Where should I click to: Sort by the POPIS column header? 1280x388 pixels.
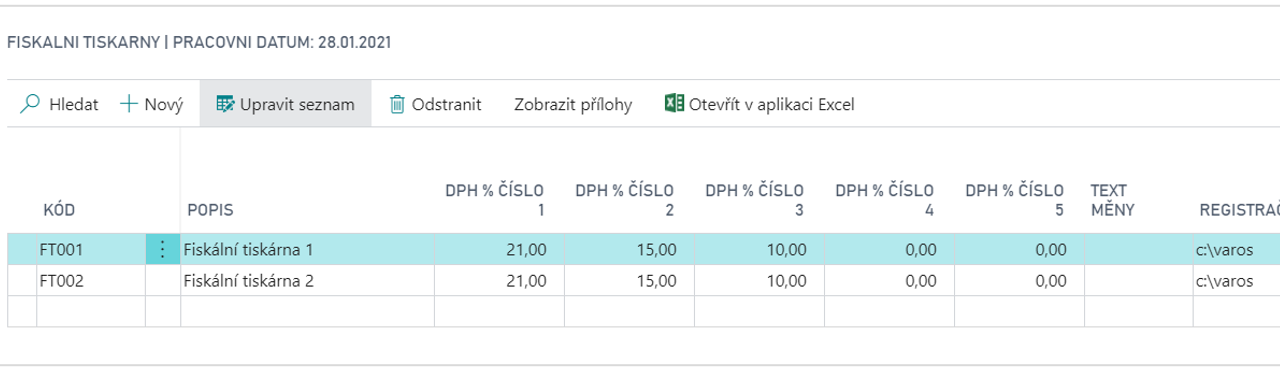tap(210, 210)
